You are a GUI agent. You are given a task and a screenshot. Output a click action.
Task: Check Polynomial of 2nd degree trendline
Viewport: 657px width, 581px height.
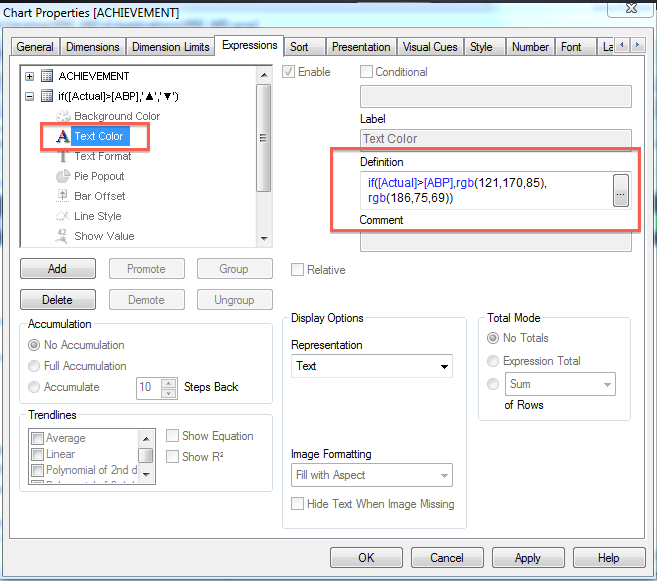38,470
